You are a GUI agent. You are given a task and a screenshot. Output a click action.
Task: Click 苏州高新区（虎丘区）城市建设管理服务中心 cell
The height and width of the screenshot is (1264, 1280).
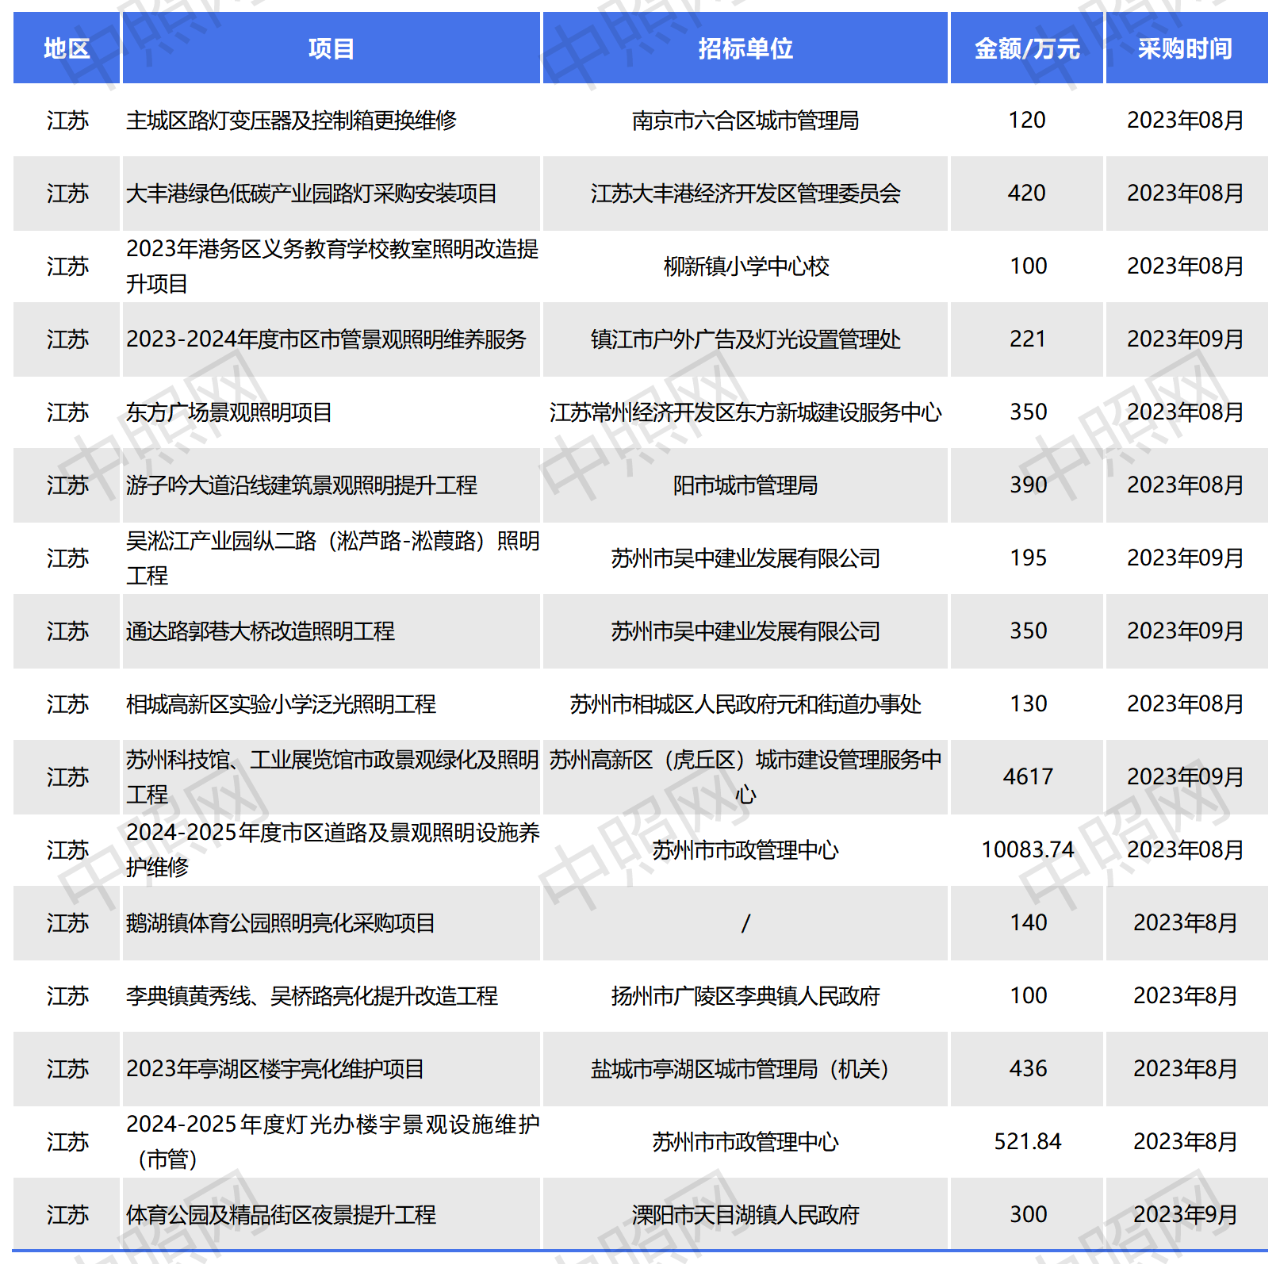(x=745, y=777)
